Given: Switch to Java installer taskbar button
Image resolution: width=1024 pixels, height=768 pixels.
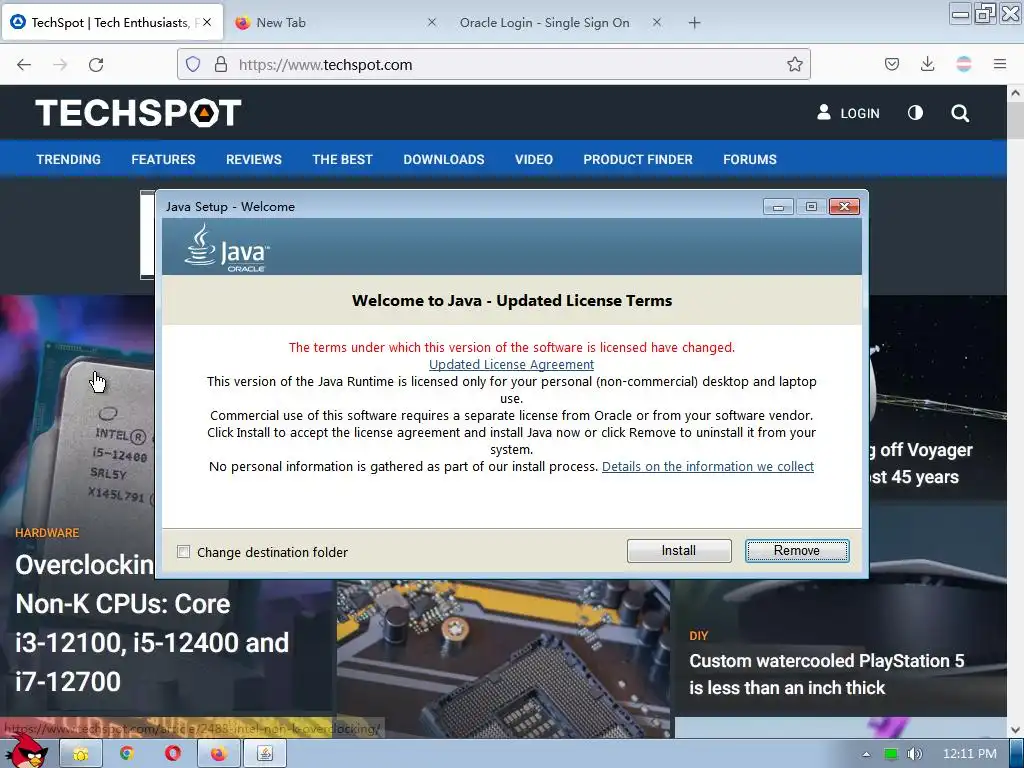Looking at the screenshot, I should pyautogui.click(x=264, y=754).
